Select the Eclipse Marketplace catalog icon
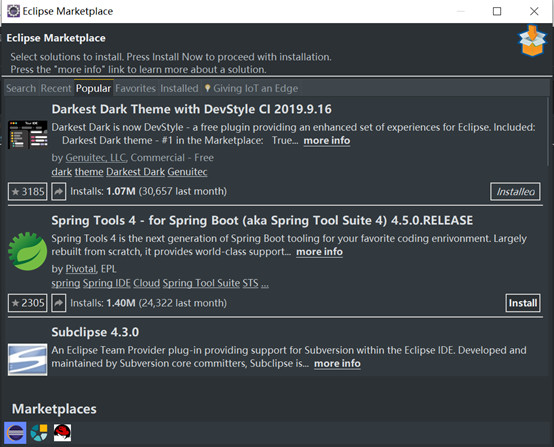Image resolution: width=554 pixels, height=447 pixels. point(15,433)
